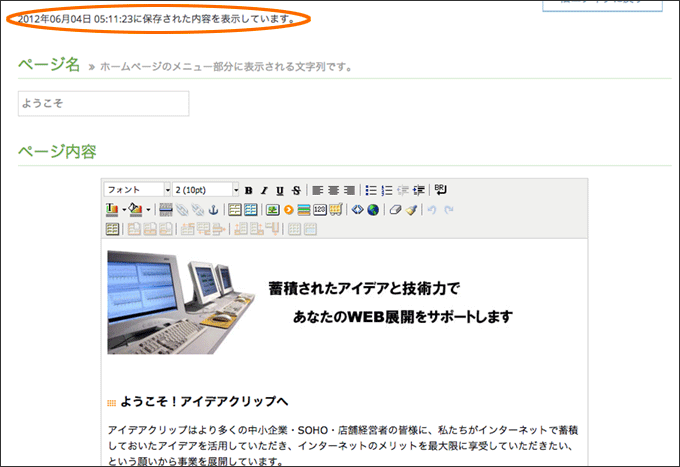
Task: Toggle italic formatting in the editor toolbar
Action: point(264,190)
